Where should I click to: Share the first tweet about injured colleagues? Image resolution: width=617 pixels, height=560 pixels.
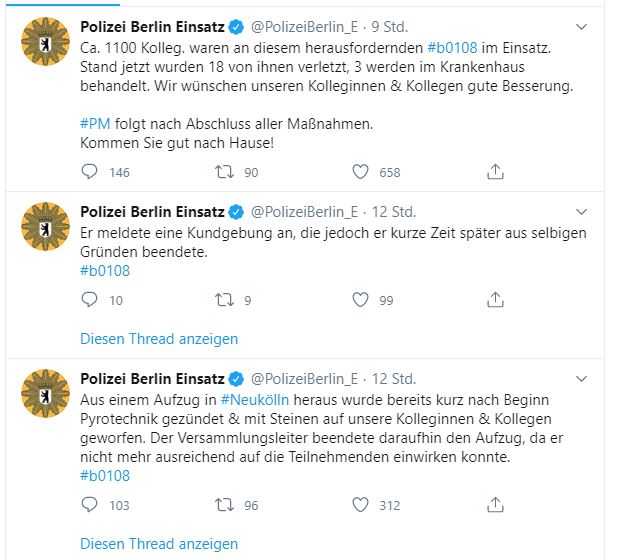pyautogui.click(x=495, y=172)
